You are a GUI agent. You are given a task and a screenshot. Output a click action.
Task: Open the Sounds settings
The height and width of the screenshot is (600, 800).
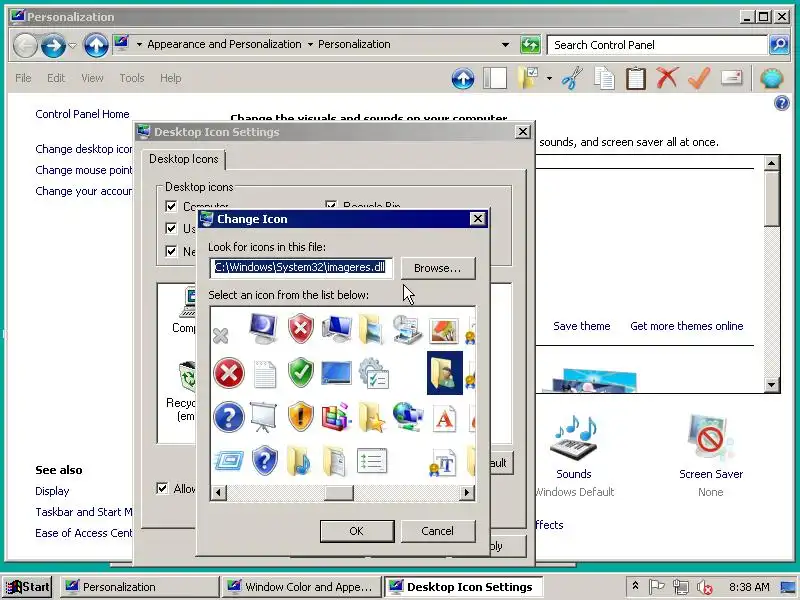(x=574, y=446)
